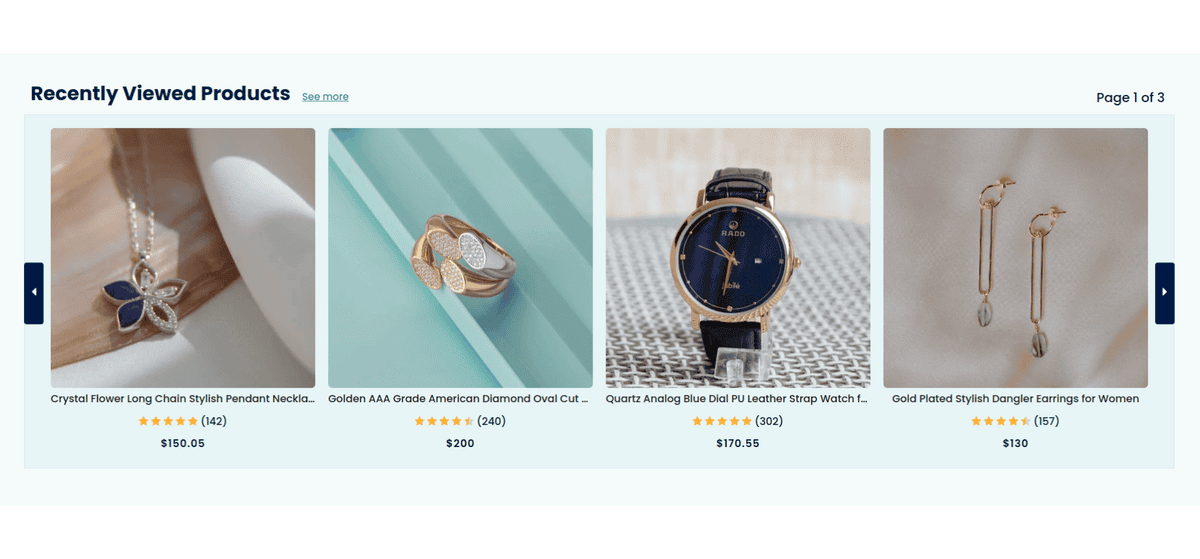This screenshot has height=559, width=1200.
Task: Click the Quartz Analog Blue Dial Watch title
Action: click(738, 399)
